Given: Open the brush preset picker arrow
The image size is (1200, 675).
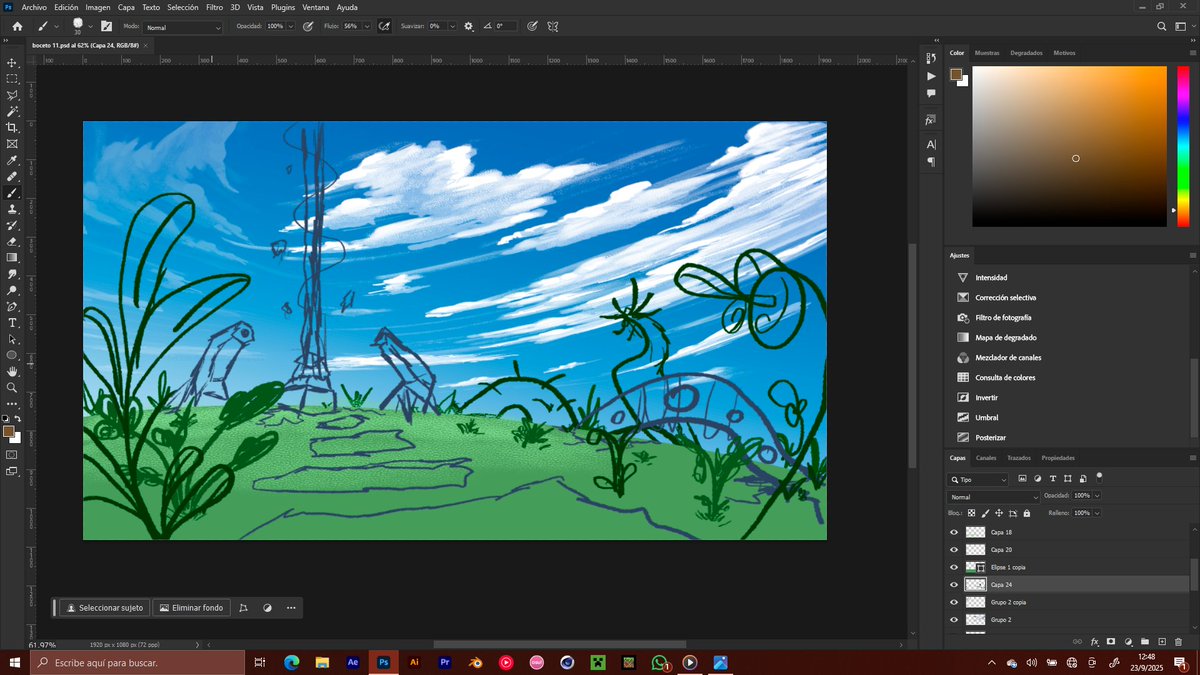Looking at the screenshot, I should click(x=90, y=26).
